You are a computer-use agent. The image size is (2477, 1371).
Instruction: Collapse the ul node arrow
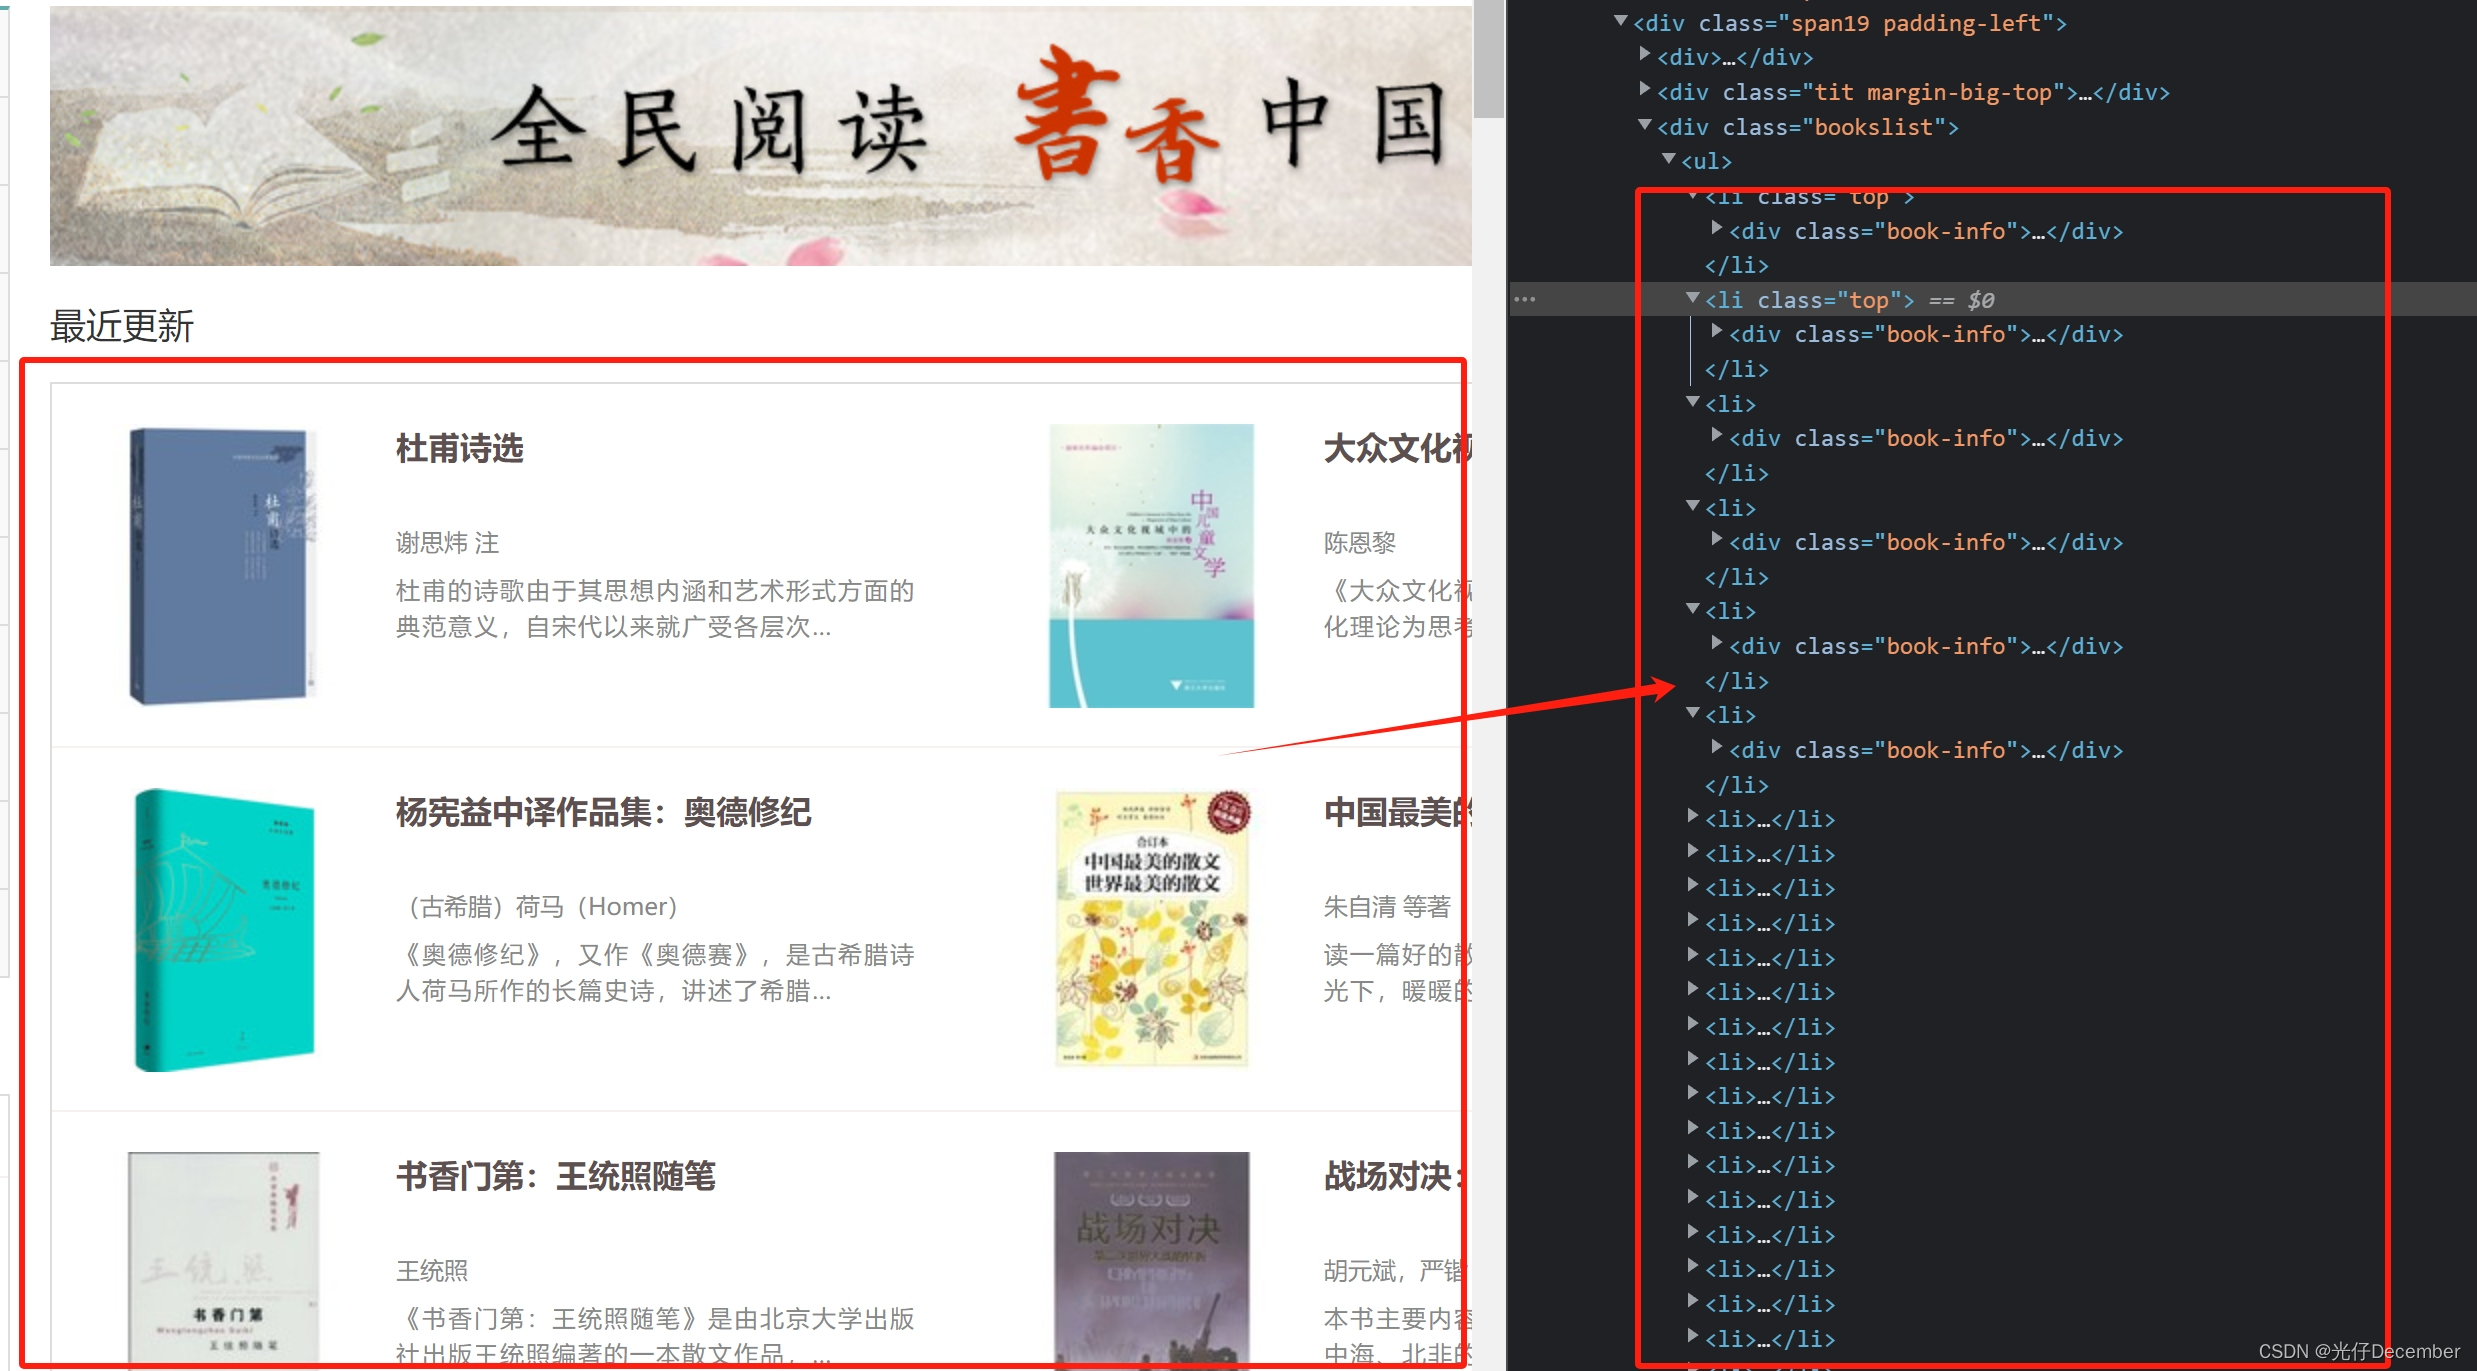(x=1668, y=159)
